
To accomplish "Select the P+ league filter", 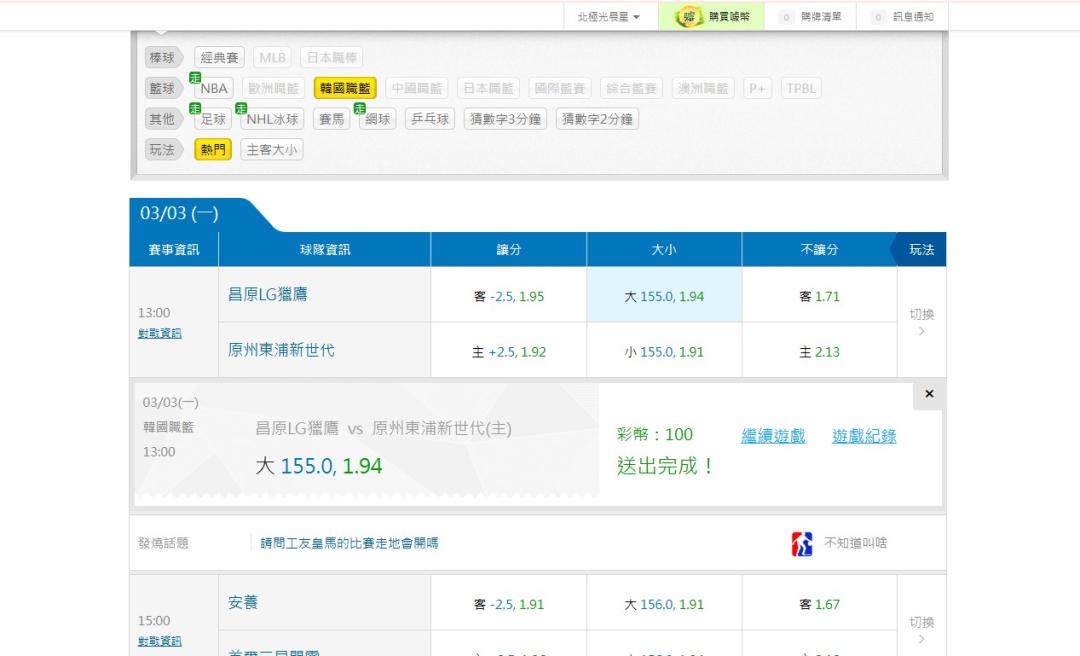I will 757,88.
